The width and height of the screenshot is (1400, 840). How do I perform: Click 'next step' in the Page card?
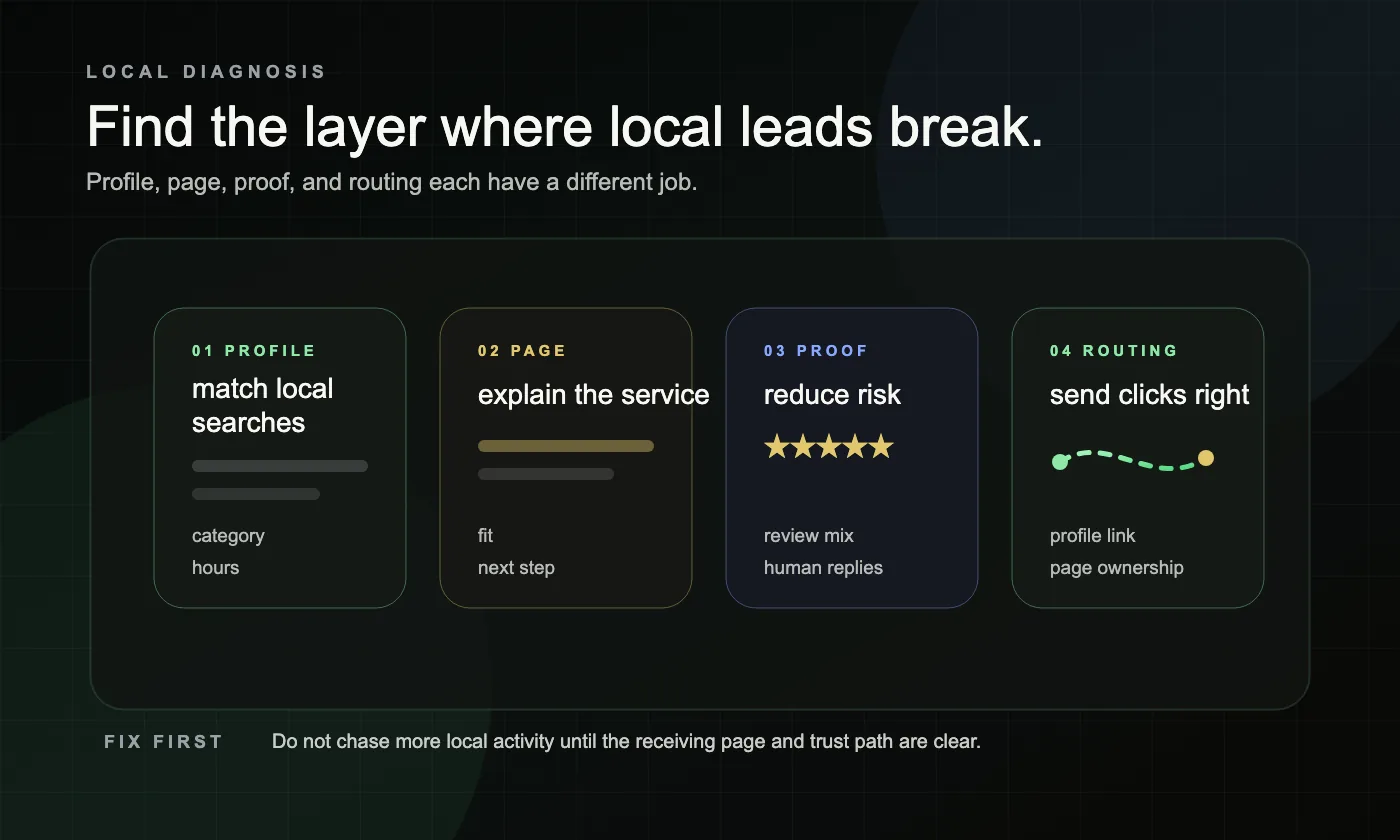[x=516, y=568]
